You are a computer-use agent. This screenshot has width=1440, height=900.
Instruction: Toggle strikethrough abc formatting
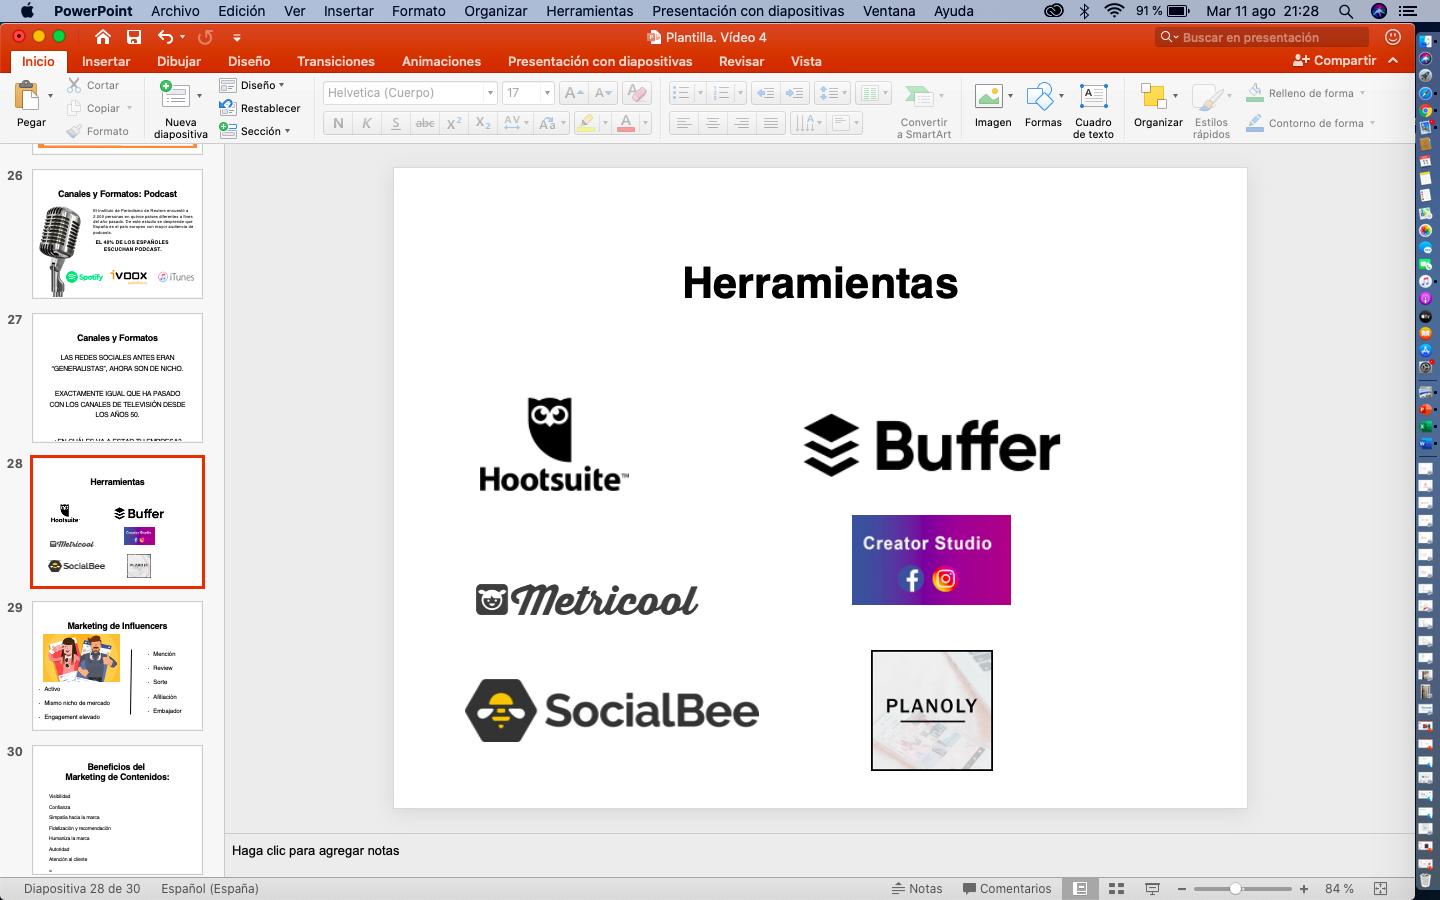point(425,123)
